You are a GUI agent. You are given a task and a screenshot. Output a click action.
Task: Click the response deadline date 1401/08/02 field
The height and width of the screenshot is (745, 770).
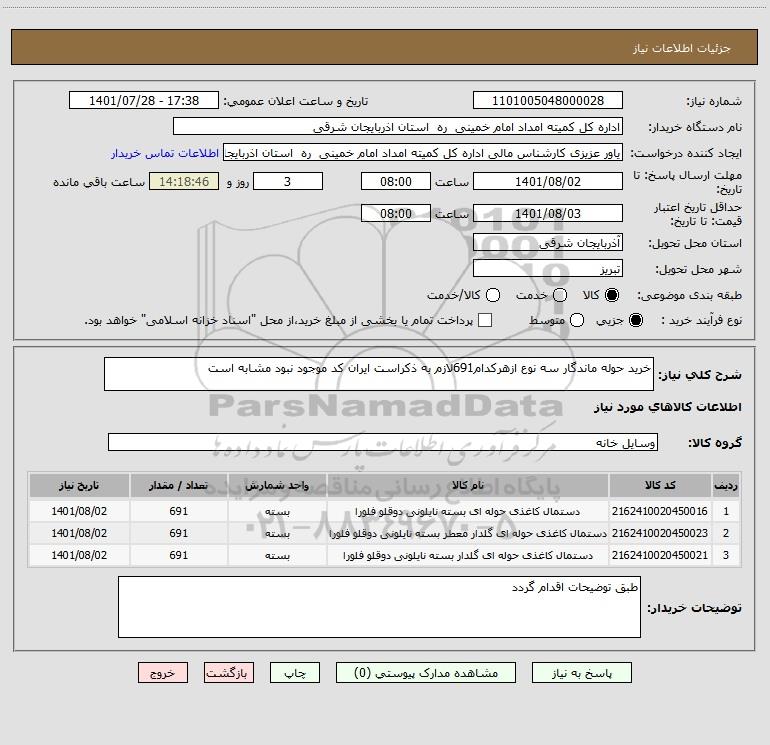[548, 181]
